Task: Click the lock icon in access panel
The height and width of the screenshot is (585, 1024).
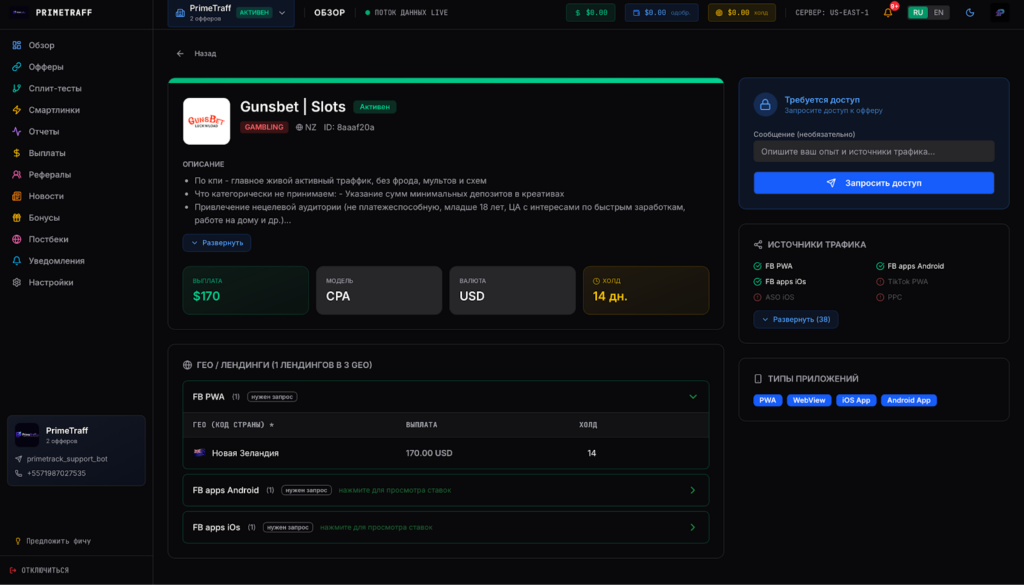Action: (x=765, y=104)
